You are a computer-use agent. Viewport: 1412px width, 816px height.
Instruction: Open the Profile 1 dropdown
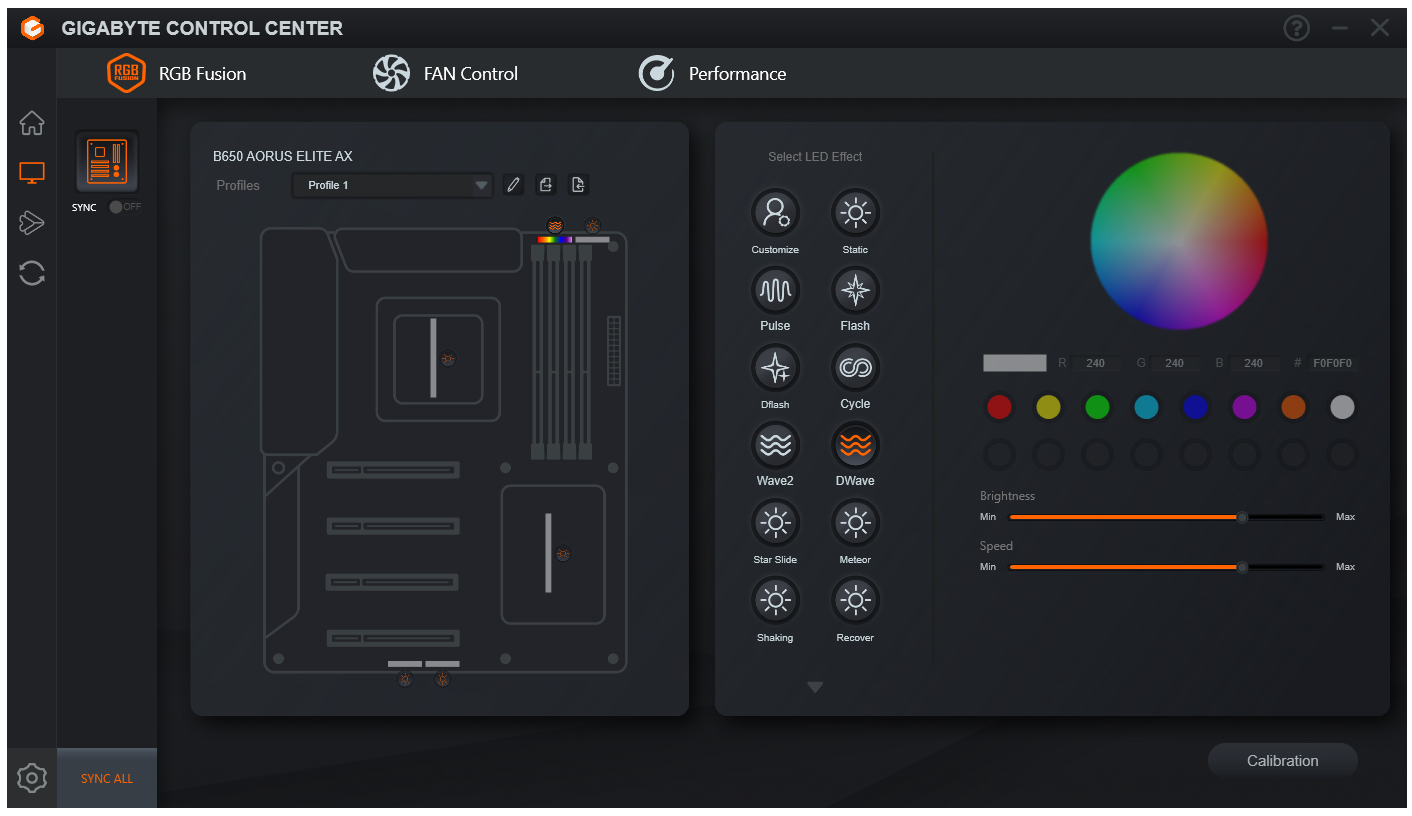pyautogui.click(x=392, y=185)
